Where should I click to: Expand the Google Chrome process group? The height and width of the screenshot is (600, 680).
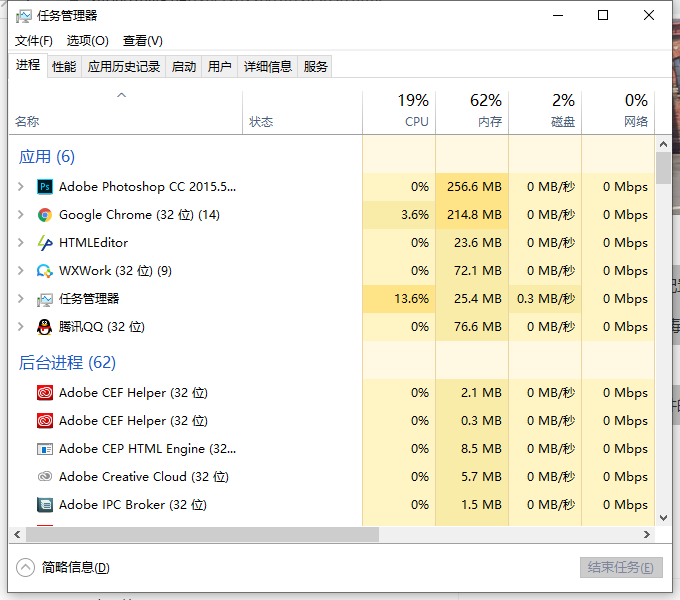(21, 215)
